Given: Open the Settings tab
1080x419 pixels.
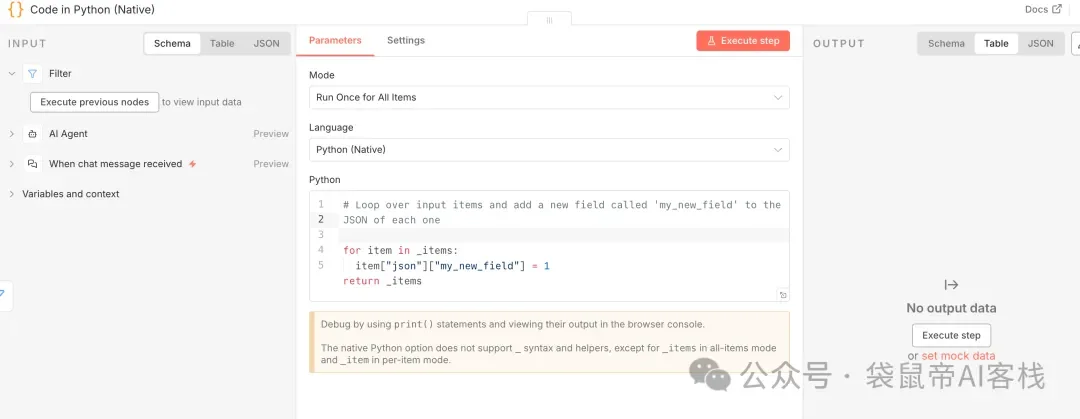Looking at the screenshot, I should click(406, 40).
